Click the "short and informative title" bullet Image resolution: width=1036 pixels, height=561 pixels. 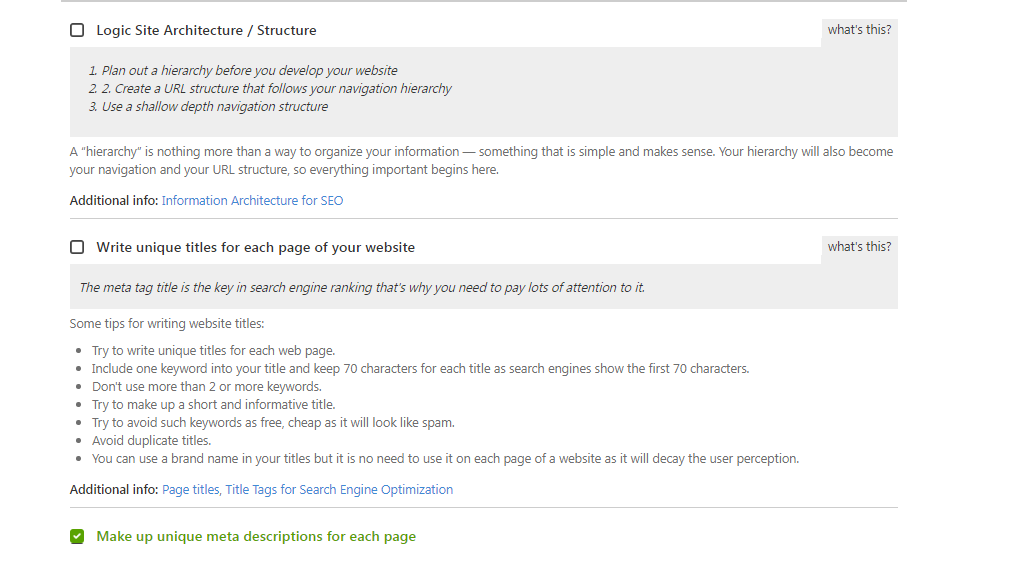coord(213,404)
